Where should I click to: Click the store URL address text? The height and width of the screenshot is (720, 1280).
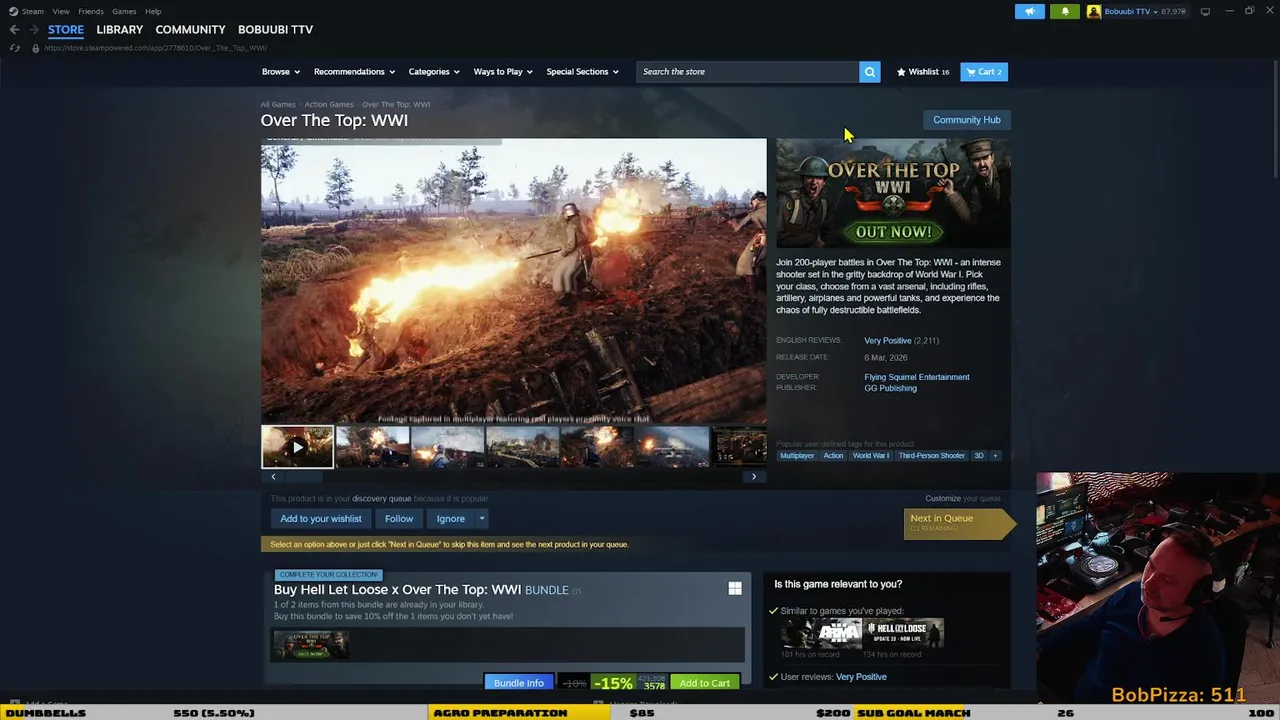pyautogui.click(x=156, y=48)
